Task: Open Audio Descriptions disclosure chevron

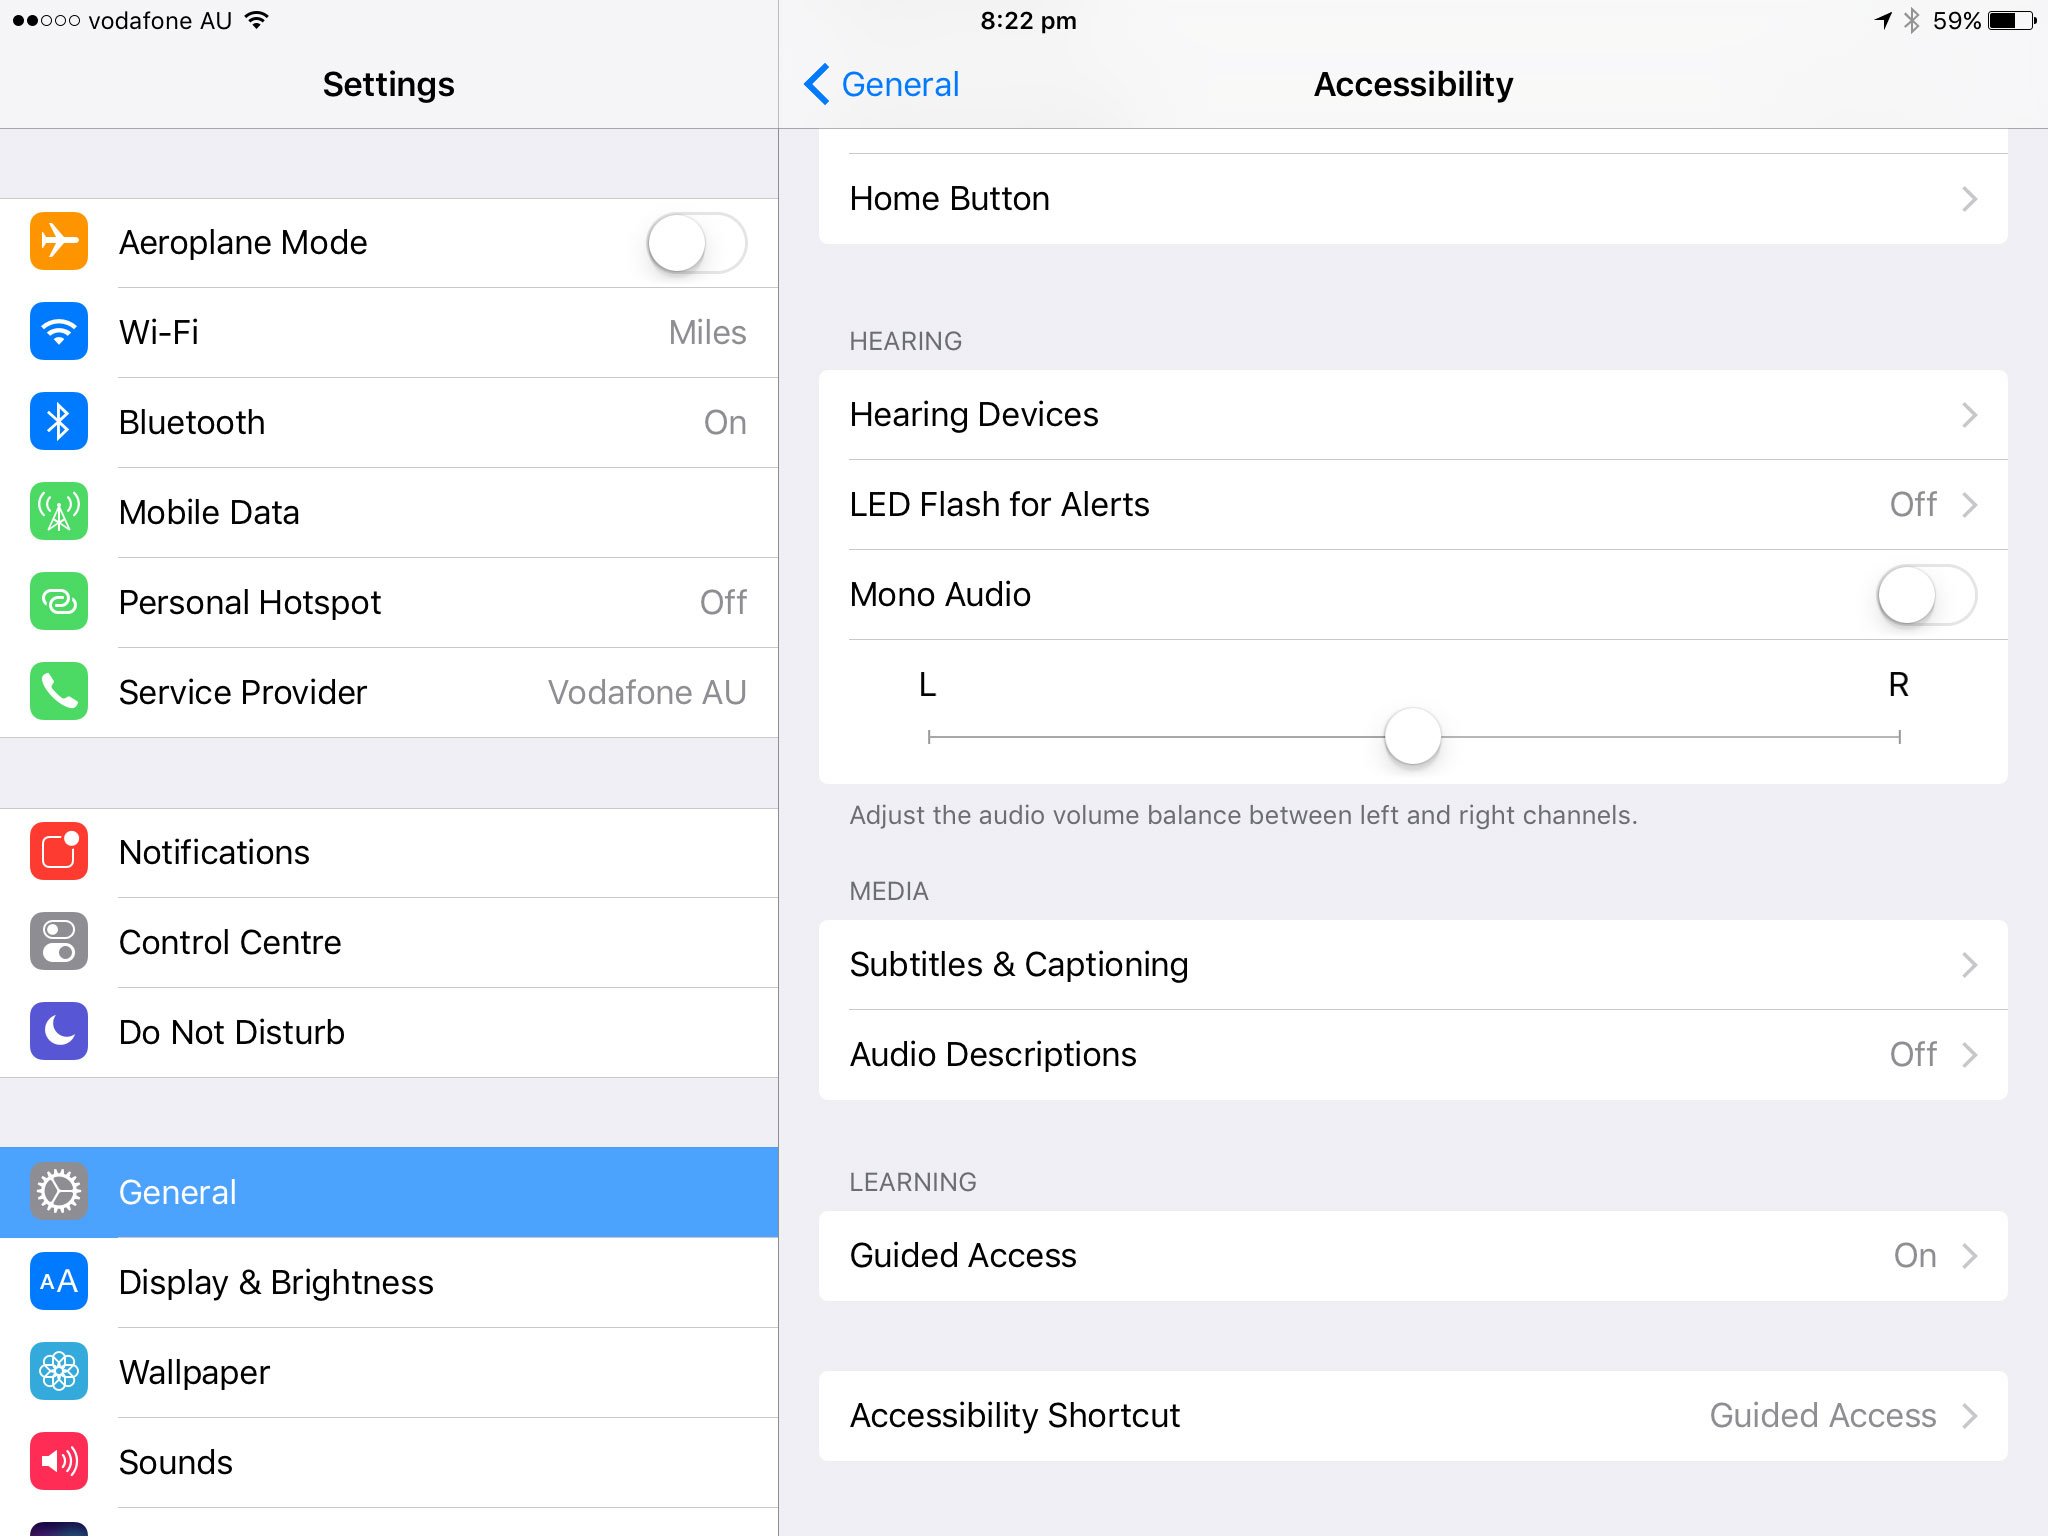Action: click(x=1969, y=1055)
